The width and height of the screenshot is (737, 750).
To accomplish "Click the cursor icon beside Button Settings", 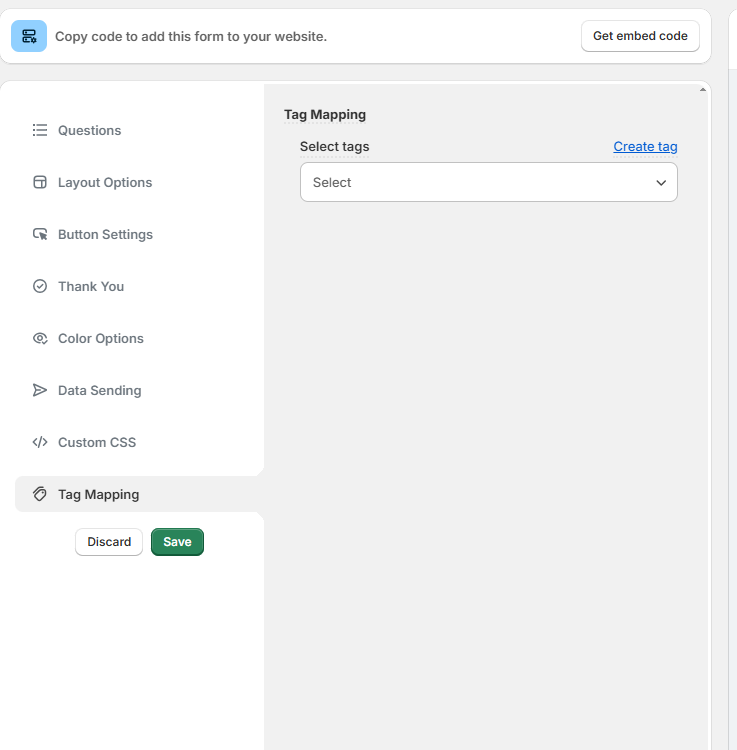I will (40, 234).
